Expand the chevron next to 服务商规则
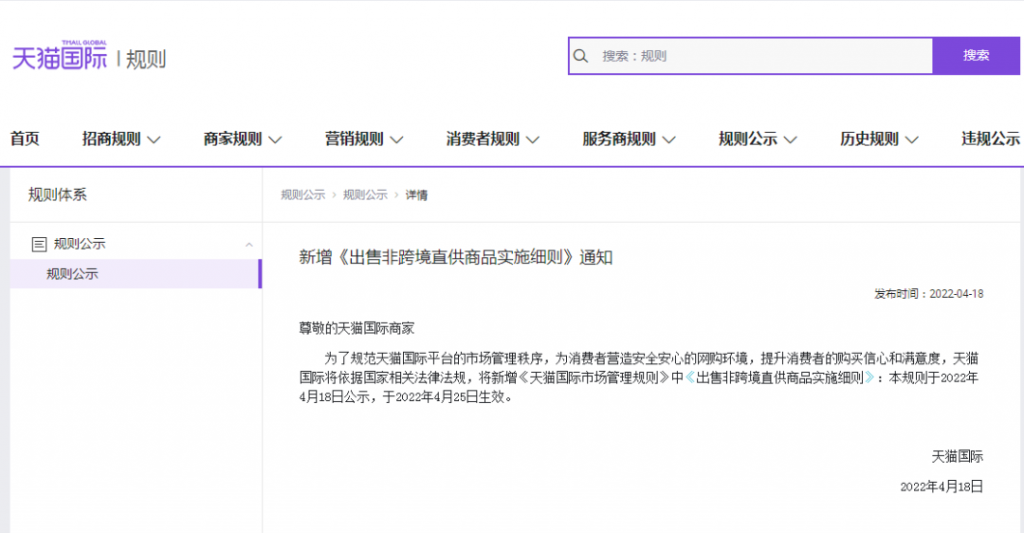The height and width of the screenshot is (533, 1024). point(668,140)
